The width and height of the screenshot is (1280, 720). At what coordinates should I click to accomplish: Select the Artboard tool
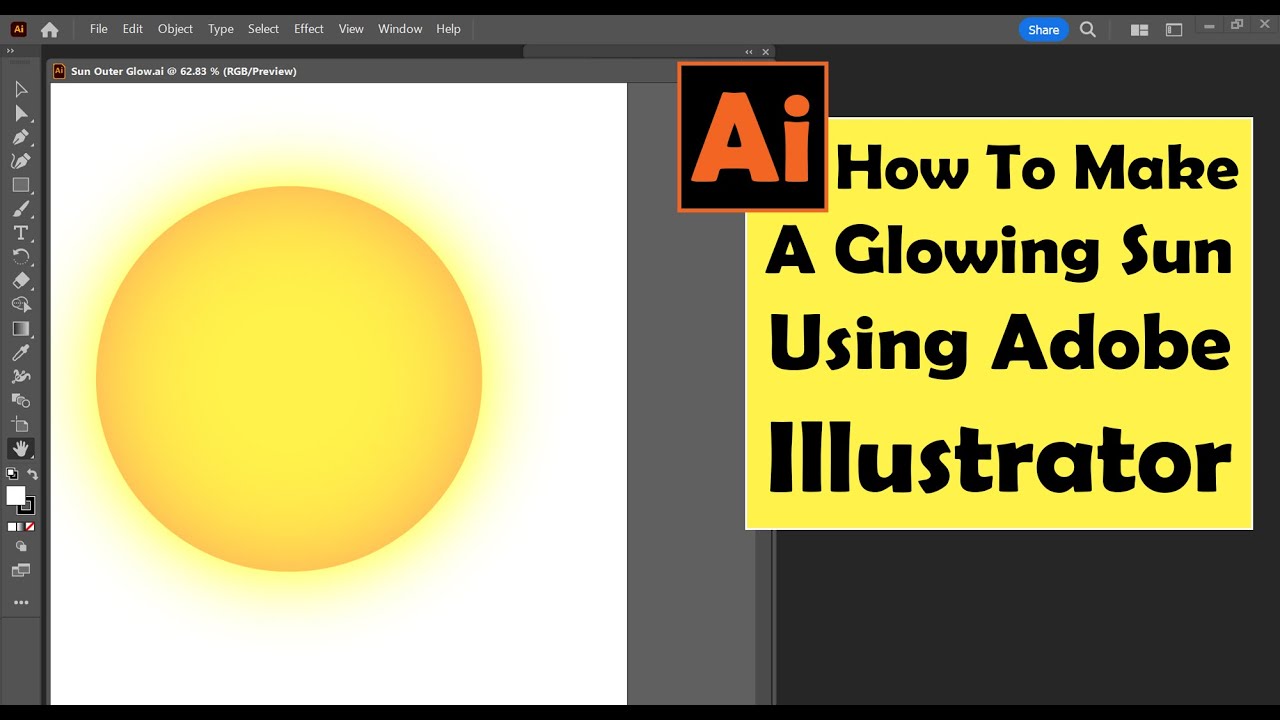tap(21, 425)
